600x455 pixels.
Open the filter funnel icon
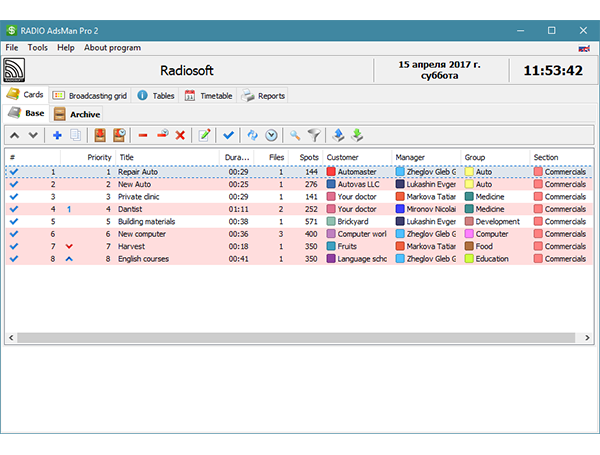[314, 135]
